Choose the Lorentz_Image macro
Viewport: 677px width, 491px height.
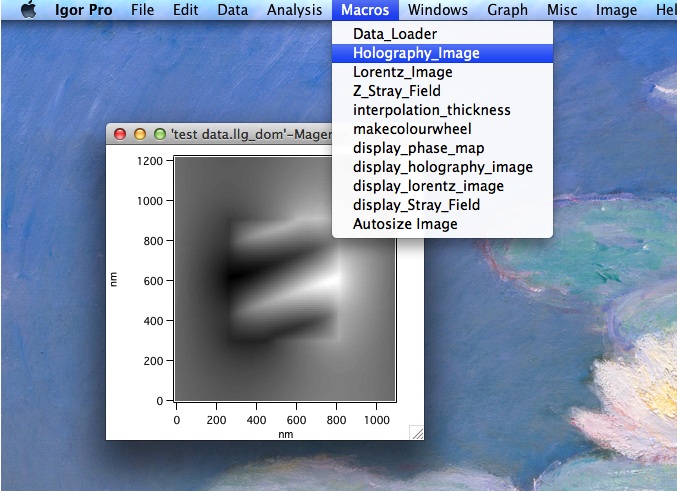[402, 72]
